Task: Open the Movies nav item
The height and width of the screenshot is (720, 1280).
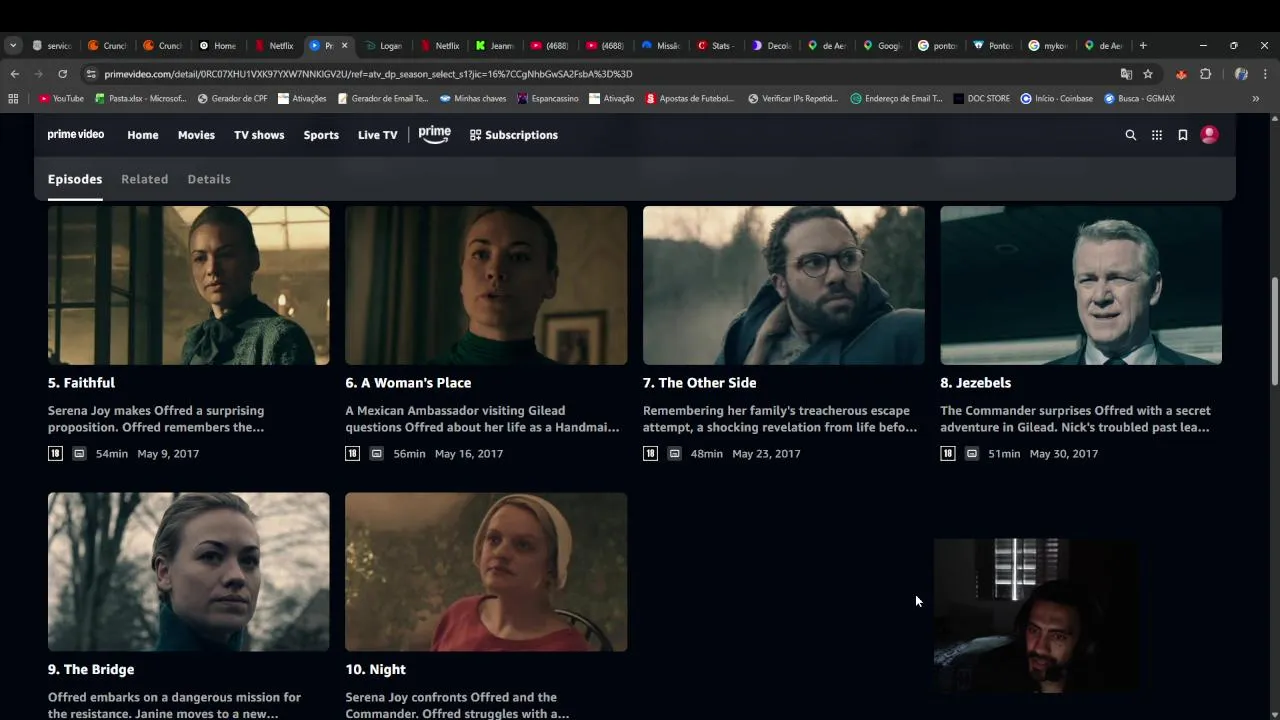Action: tap(196, 135)
